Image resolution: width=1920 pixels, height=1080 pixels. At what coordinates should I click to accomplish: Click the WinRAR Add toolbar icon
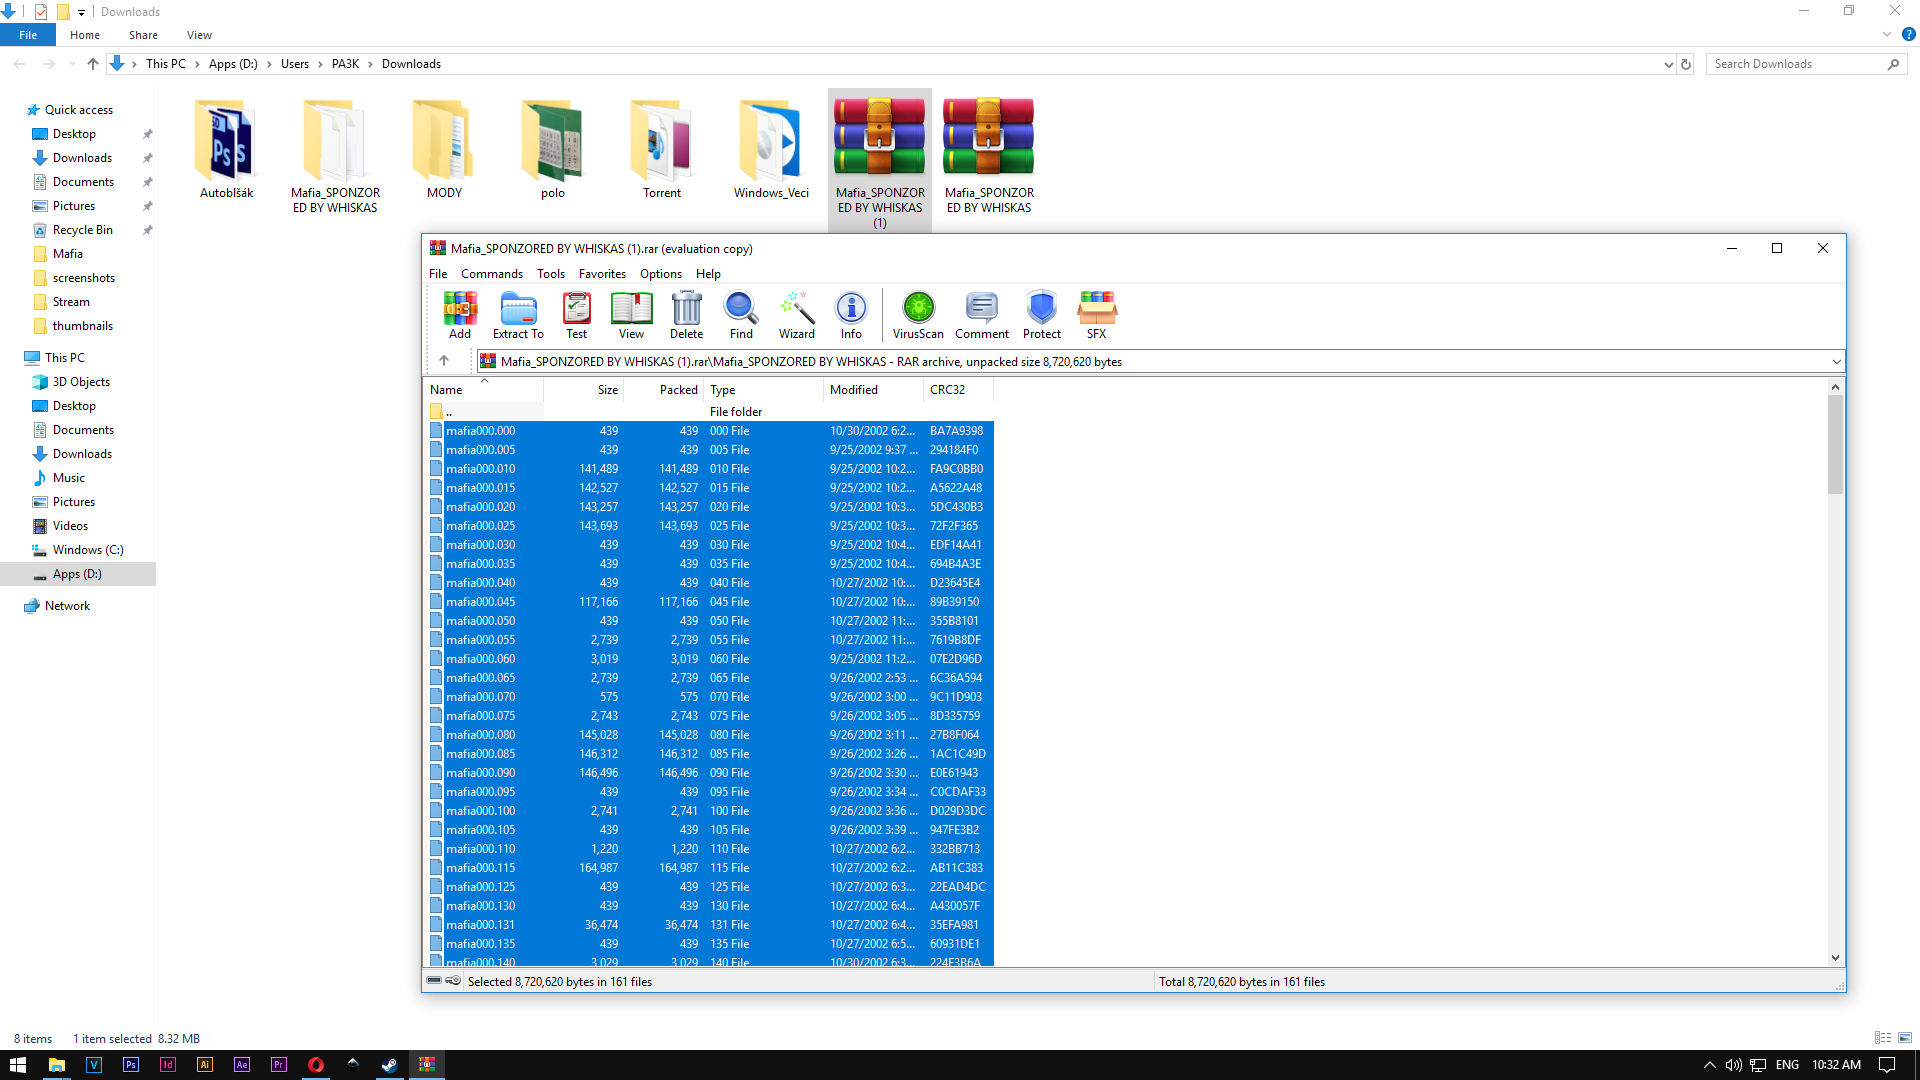pos(459,314)
